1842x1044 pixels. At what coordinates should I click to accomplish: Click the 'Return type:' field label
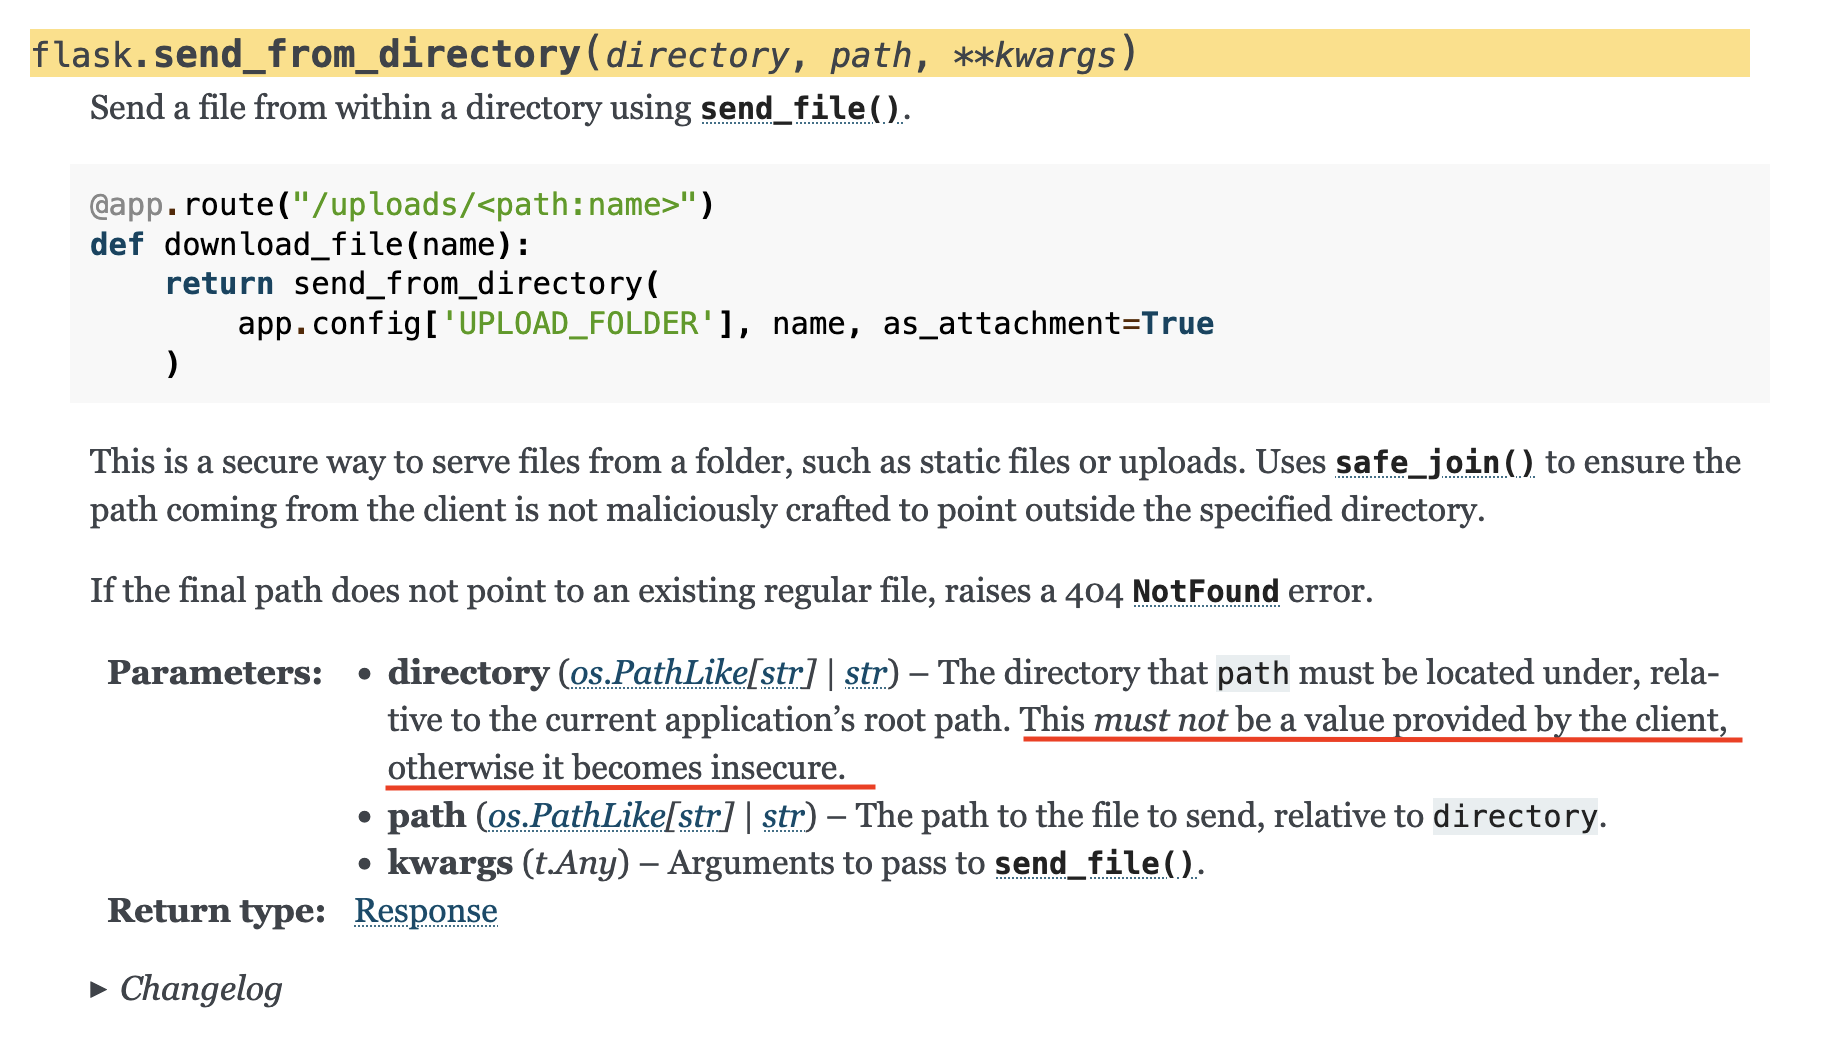pyautogui.click(x=217, y=911)
